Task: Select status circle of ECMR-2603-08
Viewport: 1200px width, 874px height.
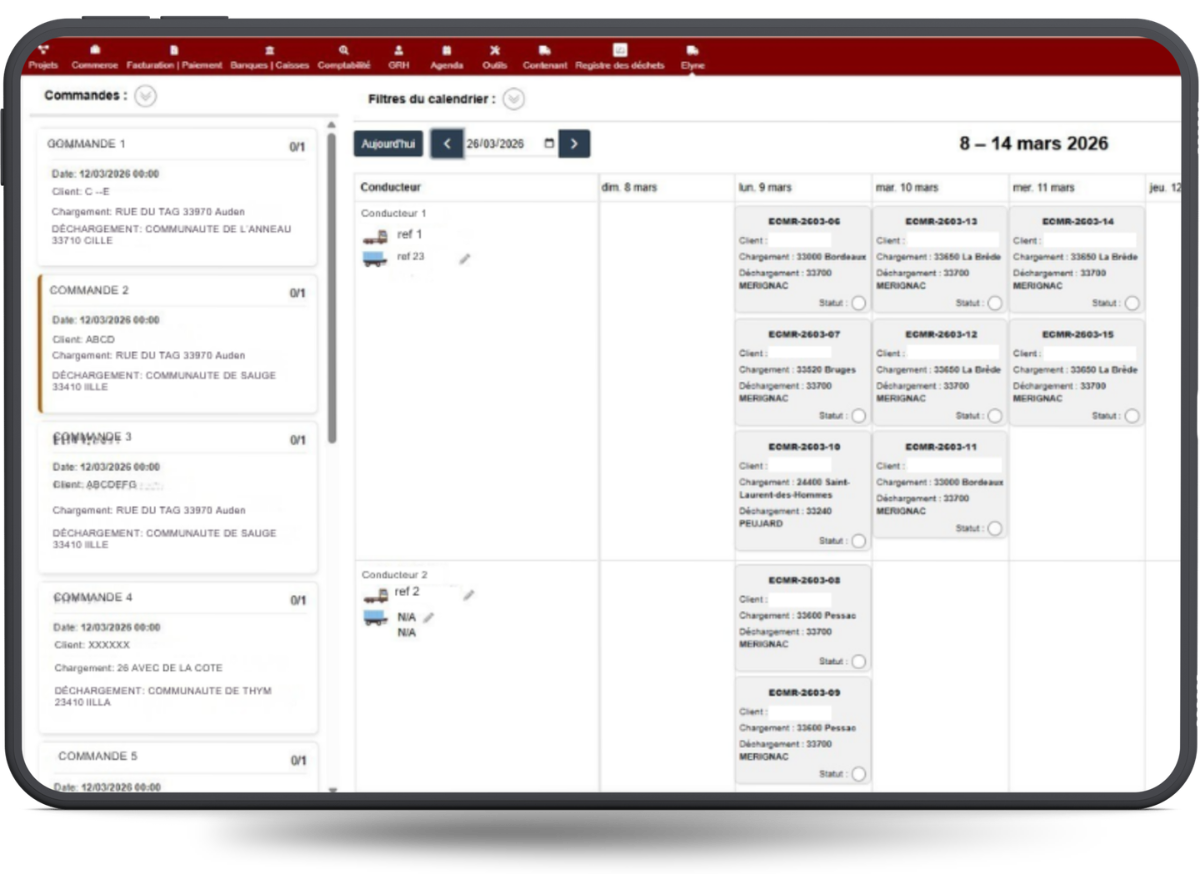Action: pos(858,662)
